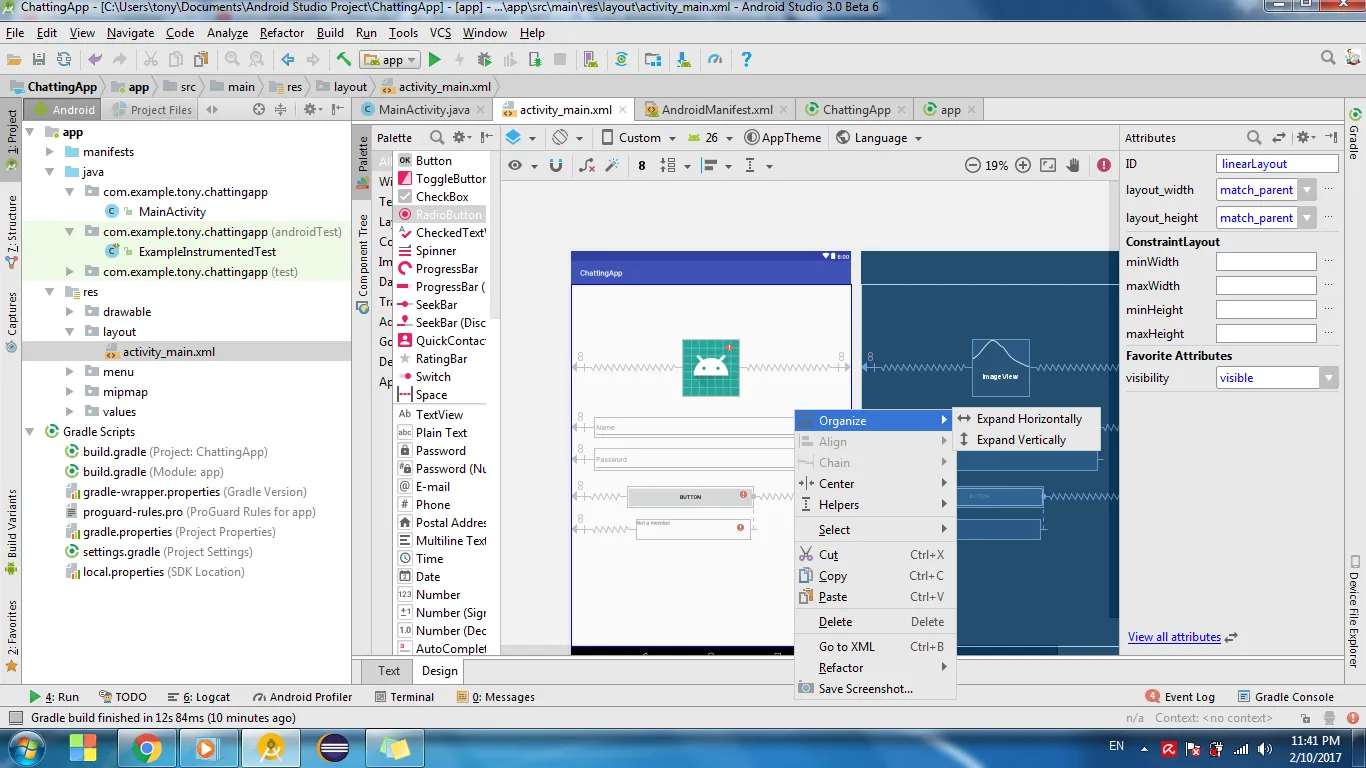Toggle attributes view with swap arrows icon
The width and height of the screenshot is (1366, 768).
1278,138
